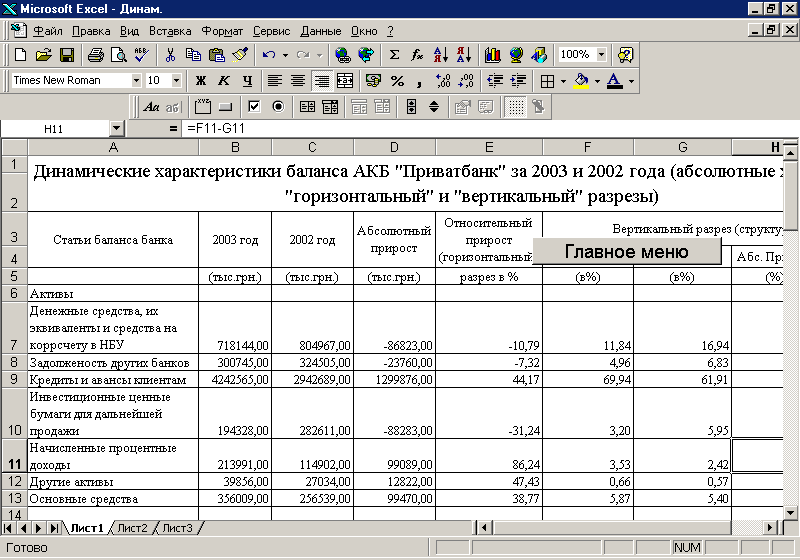Apply percent style format
Image resolution: width=800 pixels, height=560 pixels.
[397, 81]
